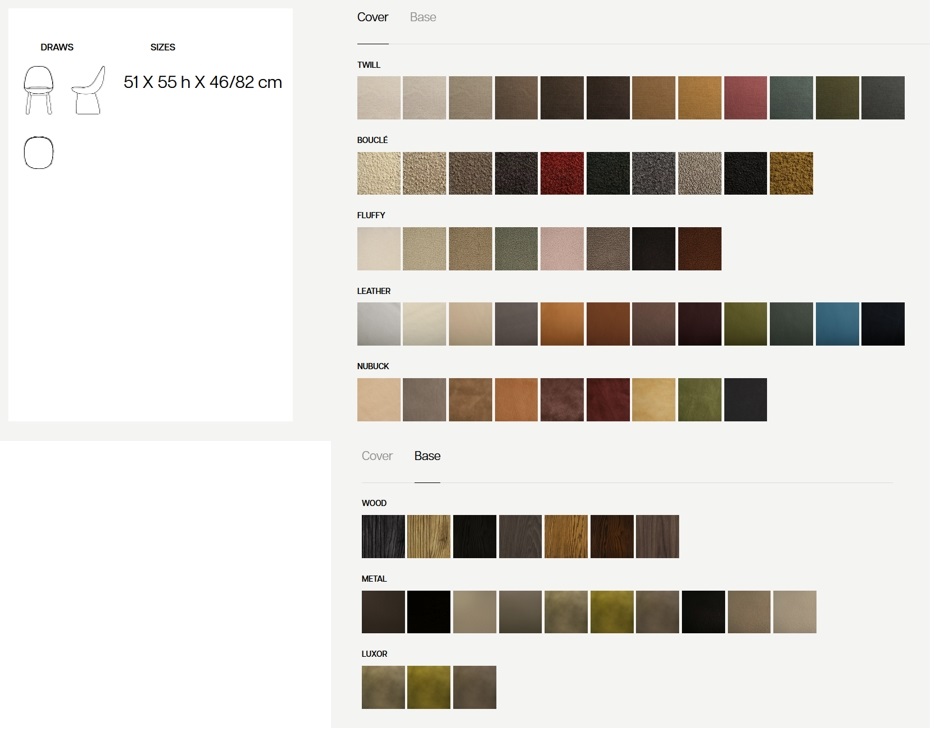Select the mustard yellow Bouclé swatch
Screen dimensions: 938x738
click(791, 173)
